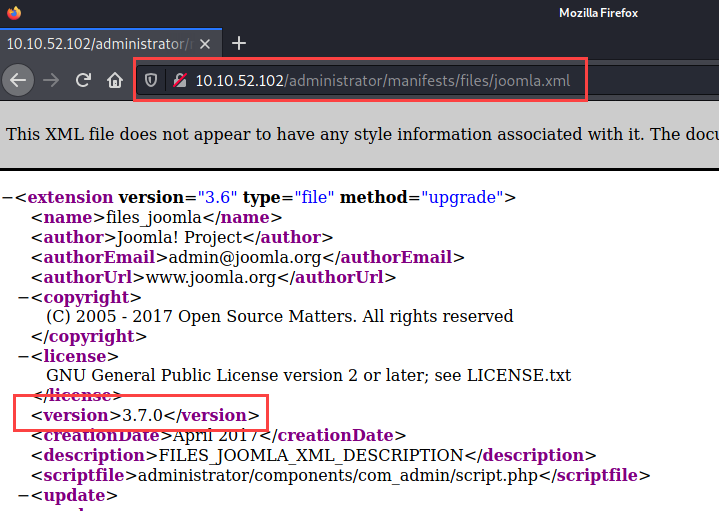Go forward one page
Image resolution: width=719 pixels, height=511 pixels.
click(51, 80)
